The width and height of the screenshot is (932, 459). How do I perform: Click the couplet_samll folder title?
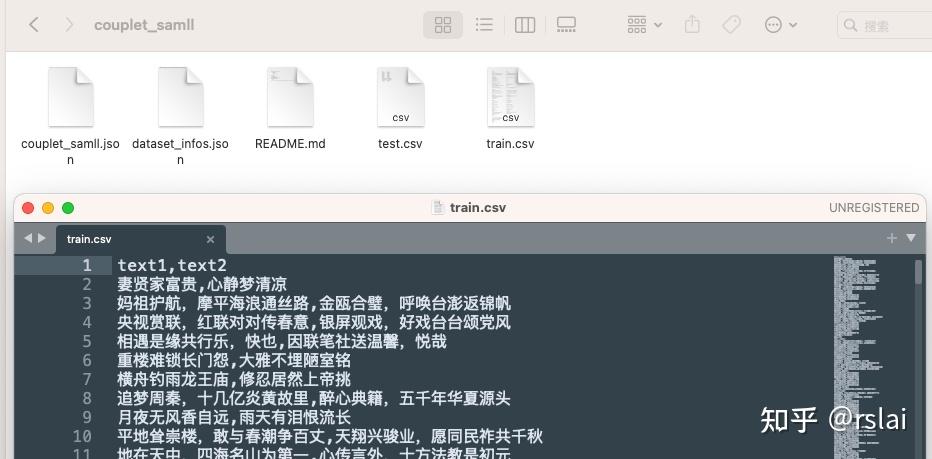coord(144,25)
